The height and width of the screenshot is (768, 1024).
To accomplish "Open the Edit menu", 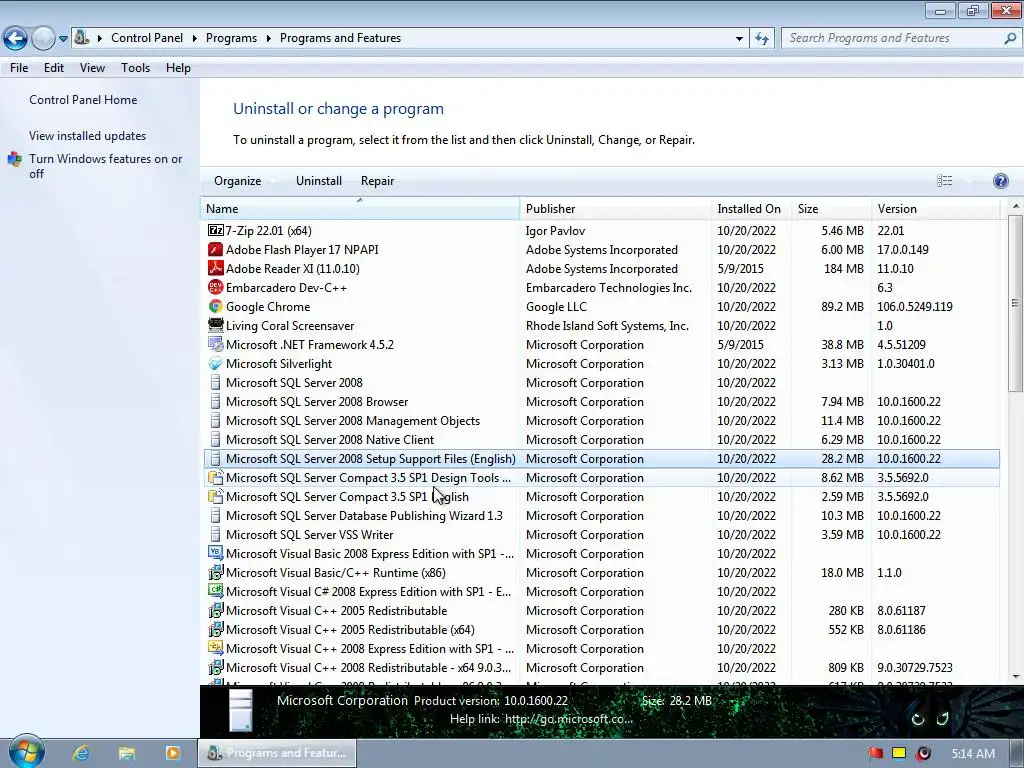I will (54, 68).
